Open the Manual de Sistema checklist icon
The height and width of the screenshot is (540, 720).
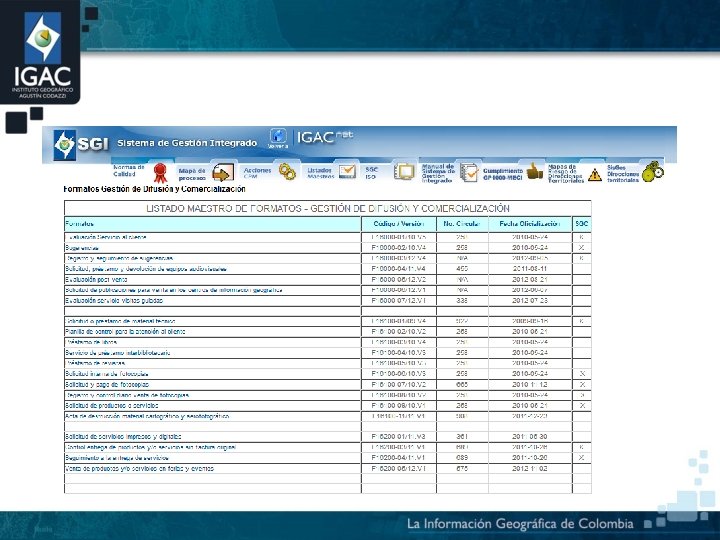469,172
